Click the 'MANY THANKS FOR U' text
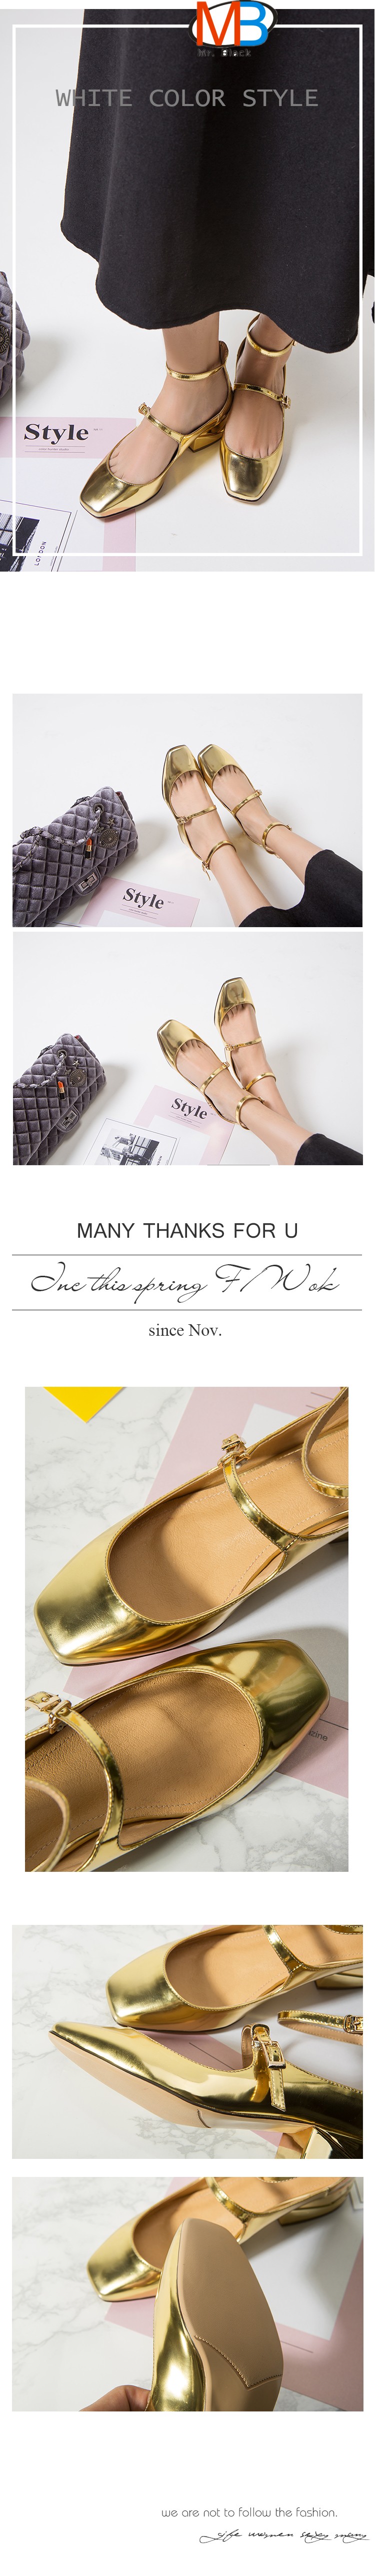Viewport: 375px width, 2576px height. coord(187,1231)
